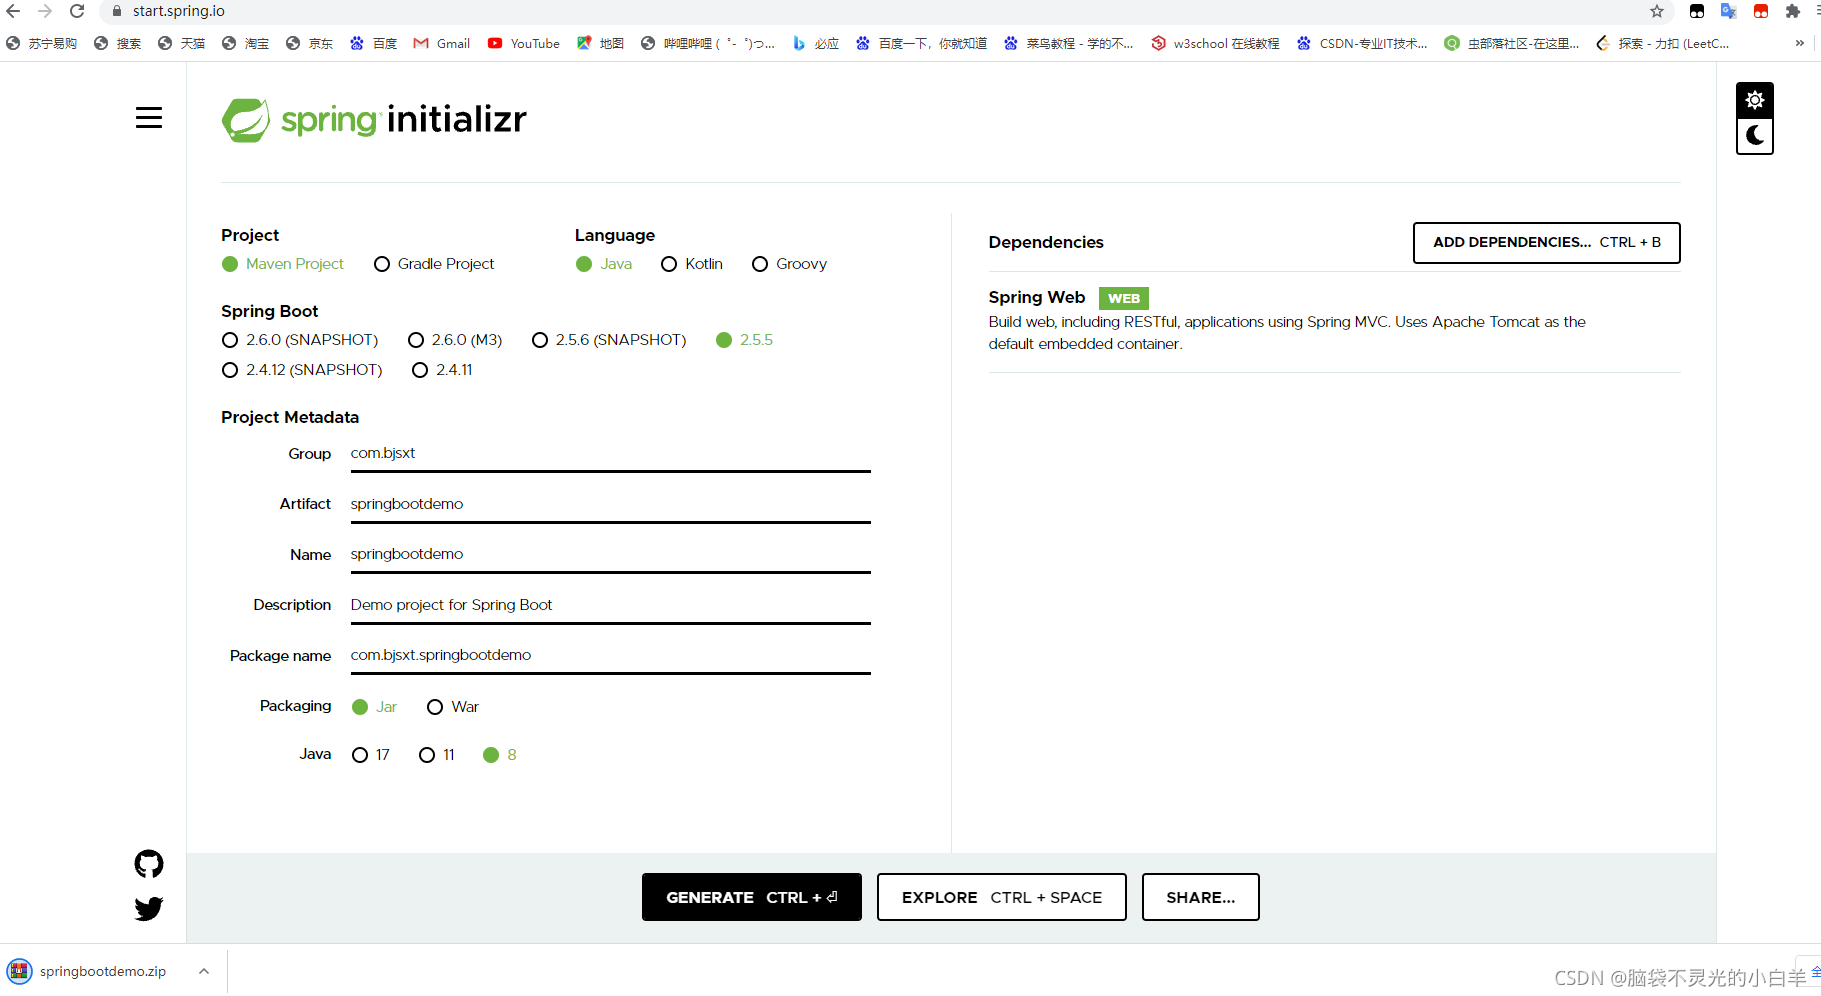Switch to dark theme moon icon
1821x996 pixels.
pyautogui.click(x=1754, y=136)
